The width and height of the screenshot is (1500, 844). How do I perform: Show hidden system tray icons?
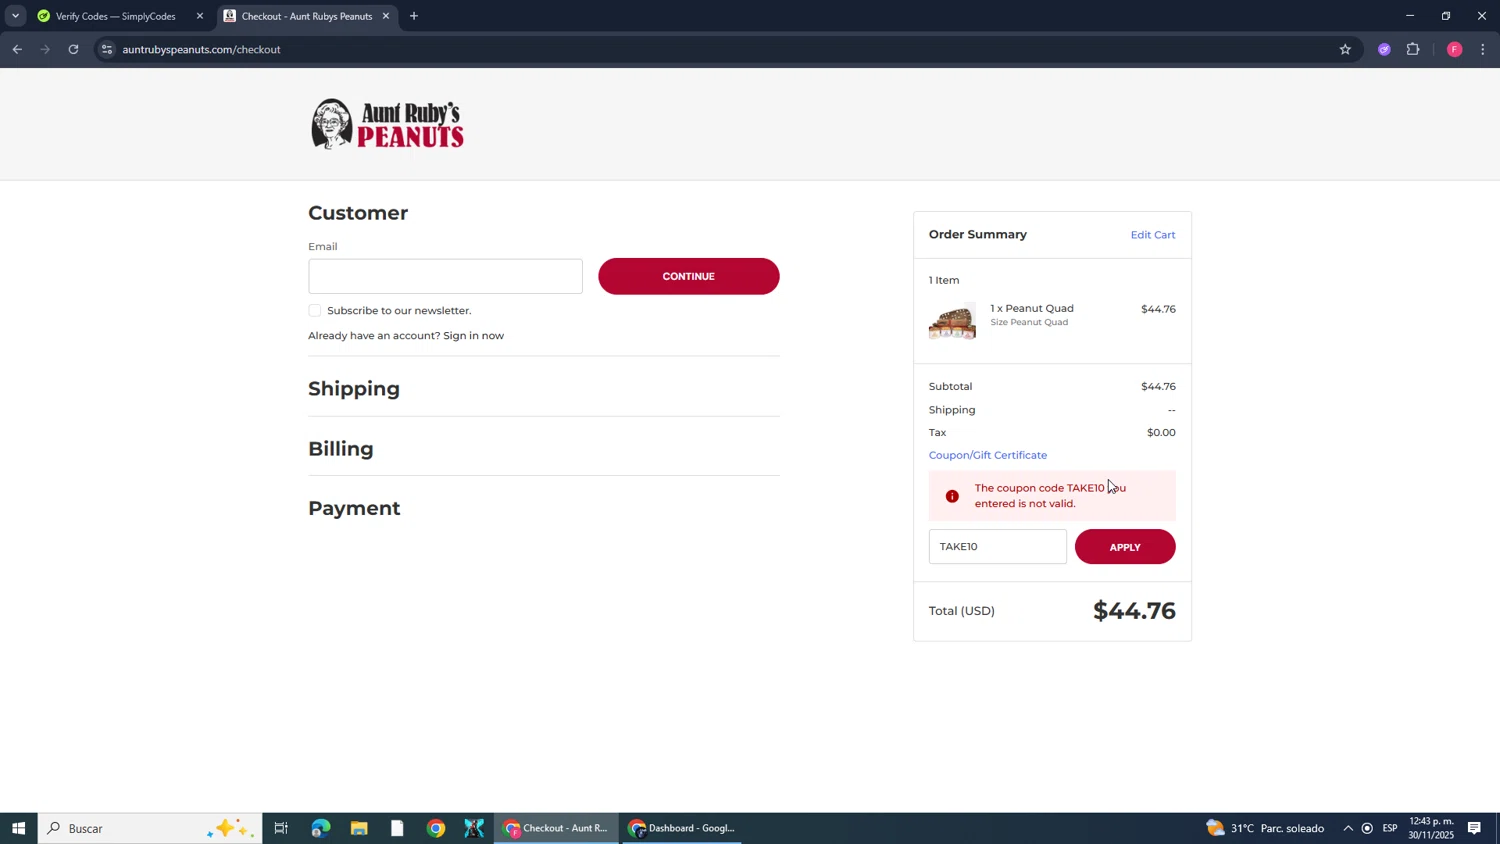[1347, 828]
